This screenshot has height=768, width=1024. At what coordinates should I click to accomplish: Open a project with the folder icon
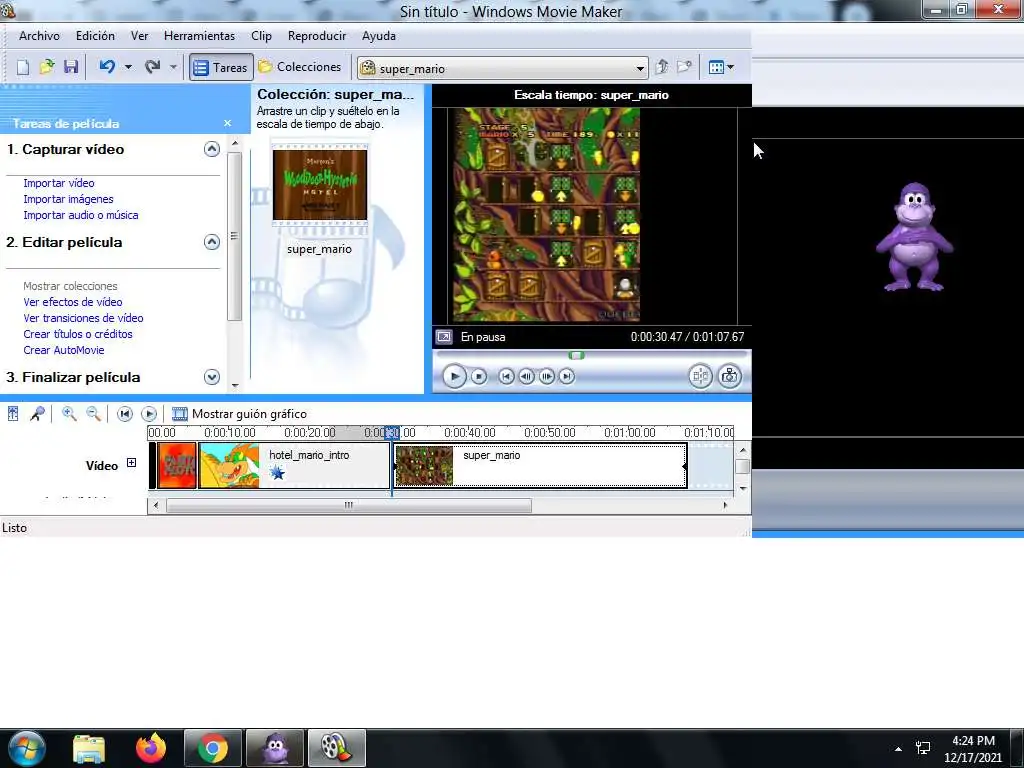(47, 67)
